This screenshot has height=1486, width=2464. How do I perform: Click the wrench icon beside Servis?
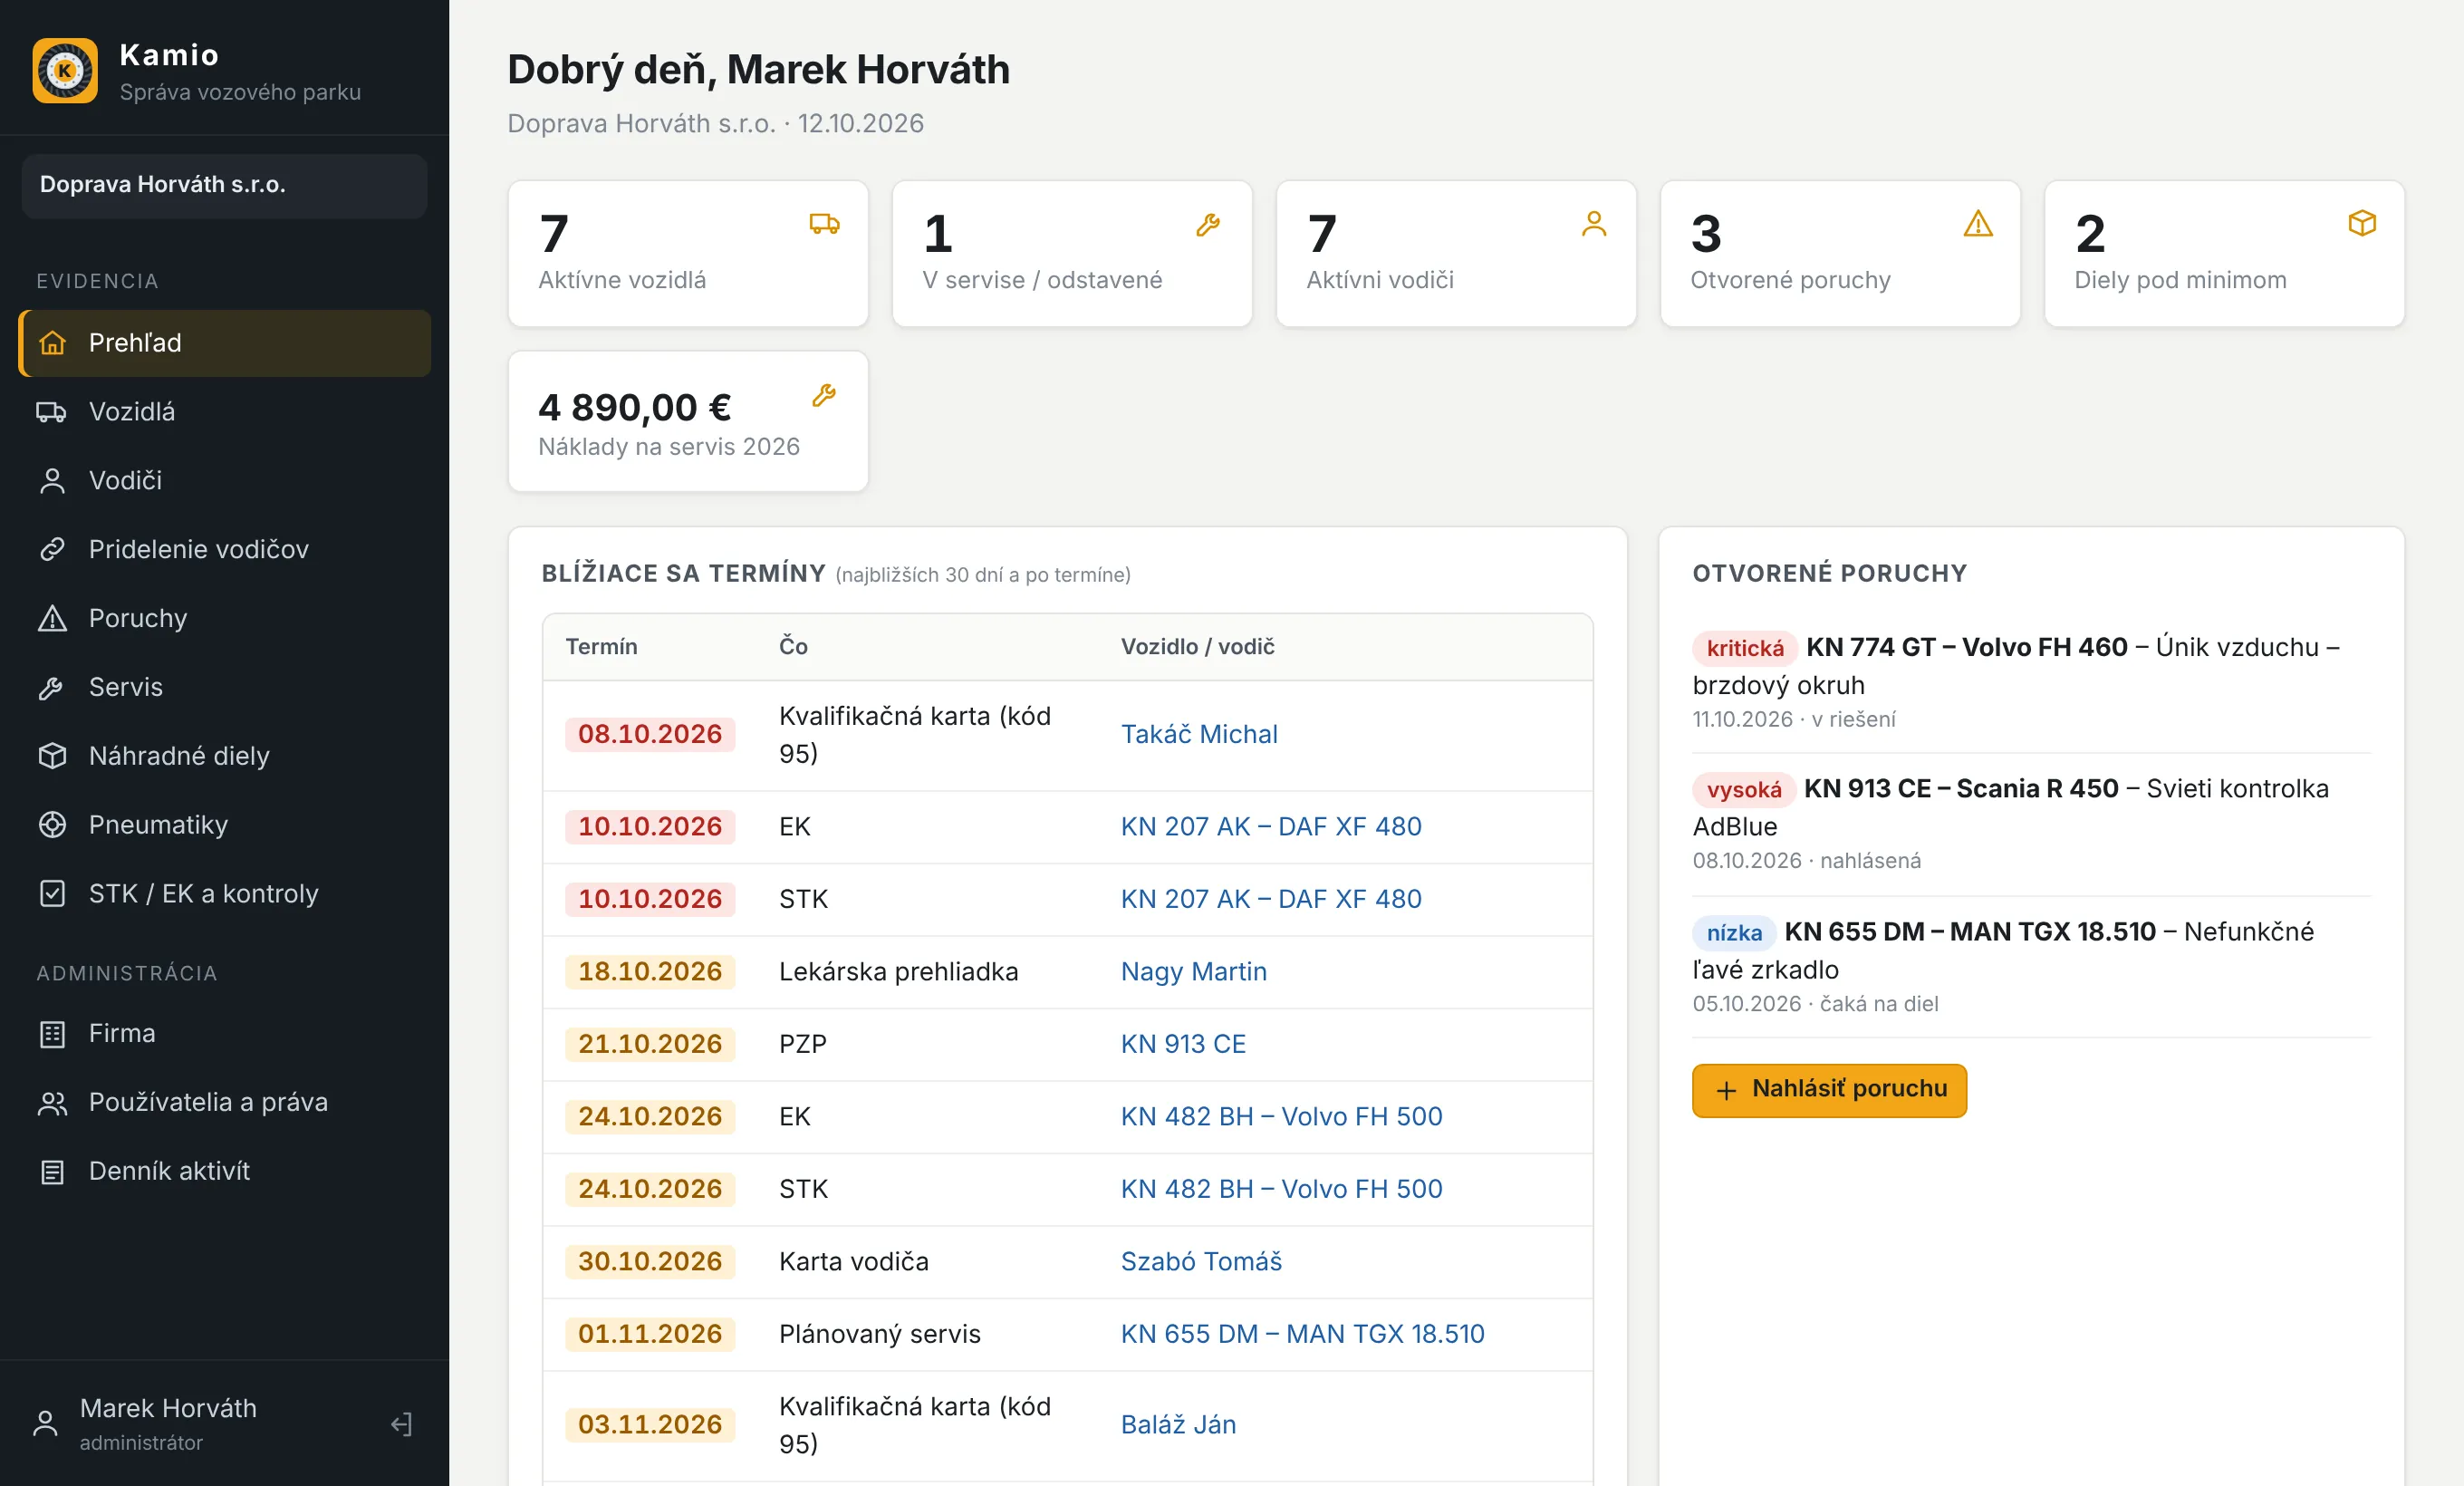(52, 688)
